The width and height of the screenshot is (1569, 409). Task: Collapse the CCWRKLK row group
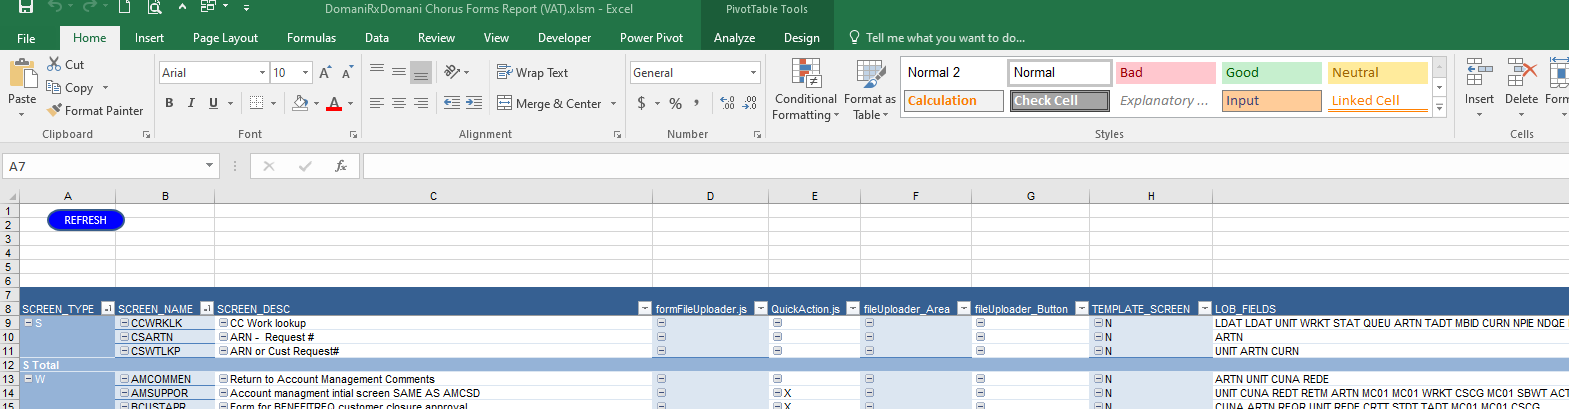124,323
